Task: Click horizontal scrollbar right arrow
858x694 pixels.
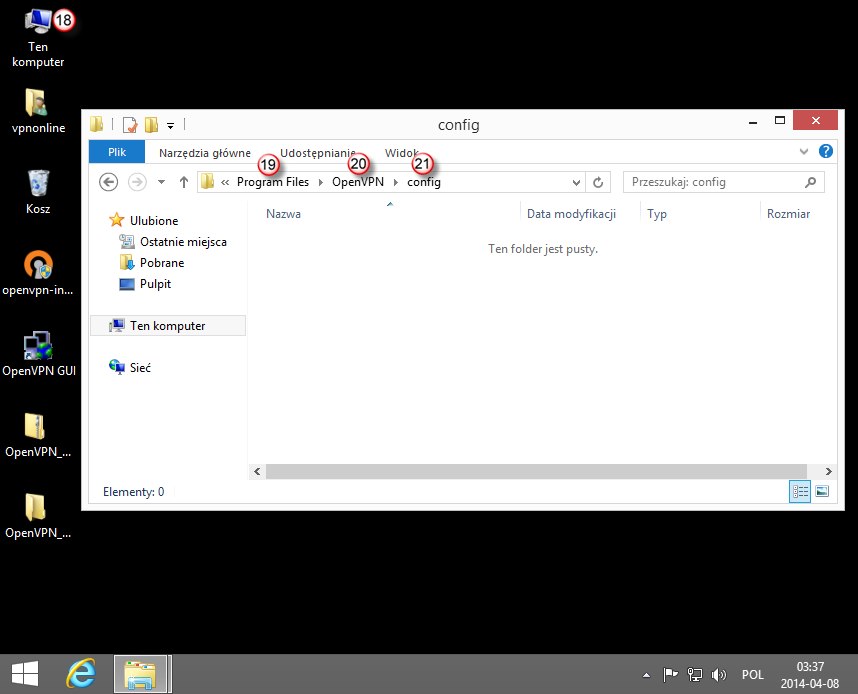Action: pyautogui.click(x=828, y=471)
